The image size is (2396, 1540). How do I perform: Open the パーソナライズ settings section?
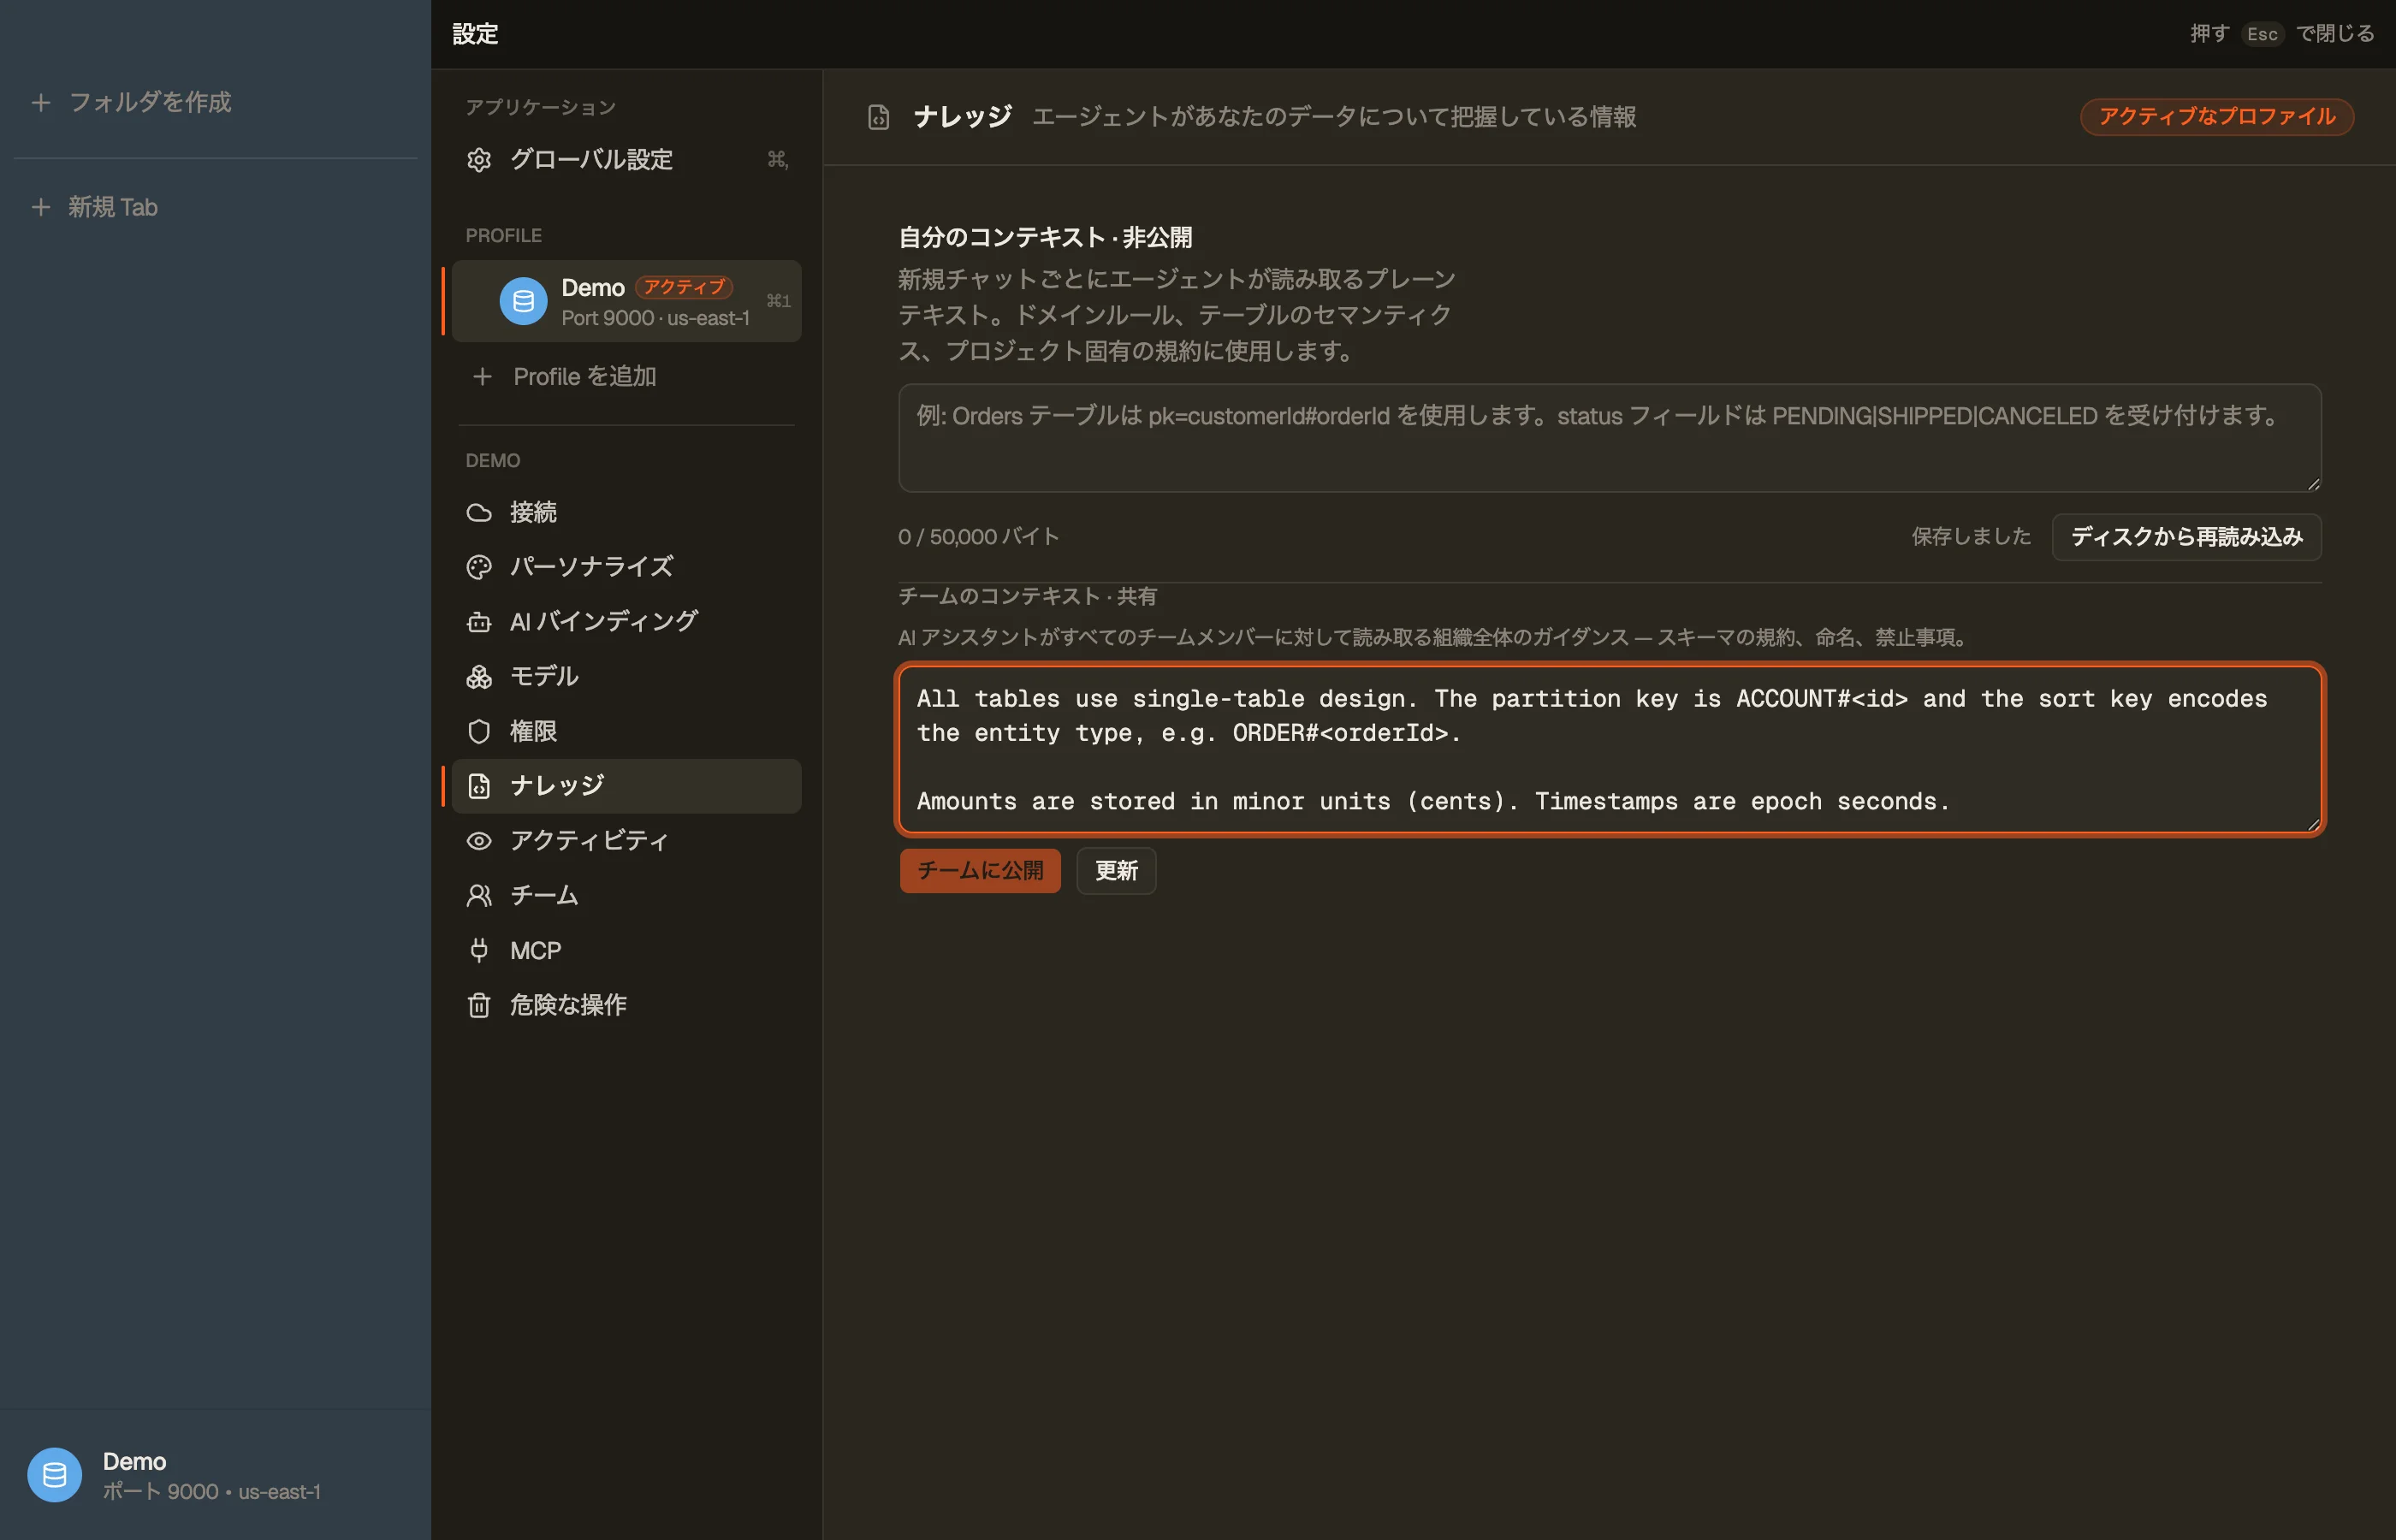coord(626,567)
